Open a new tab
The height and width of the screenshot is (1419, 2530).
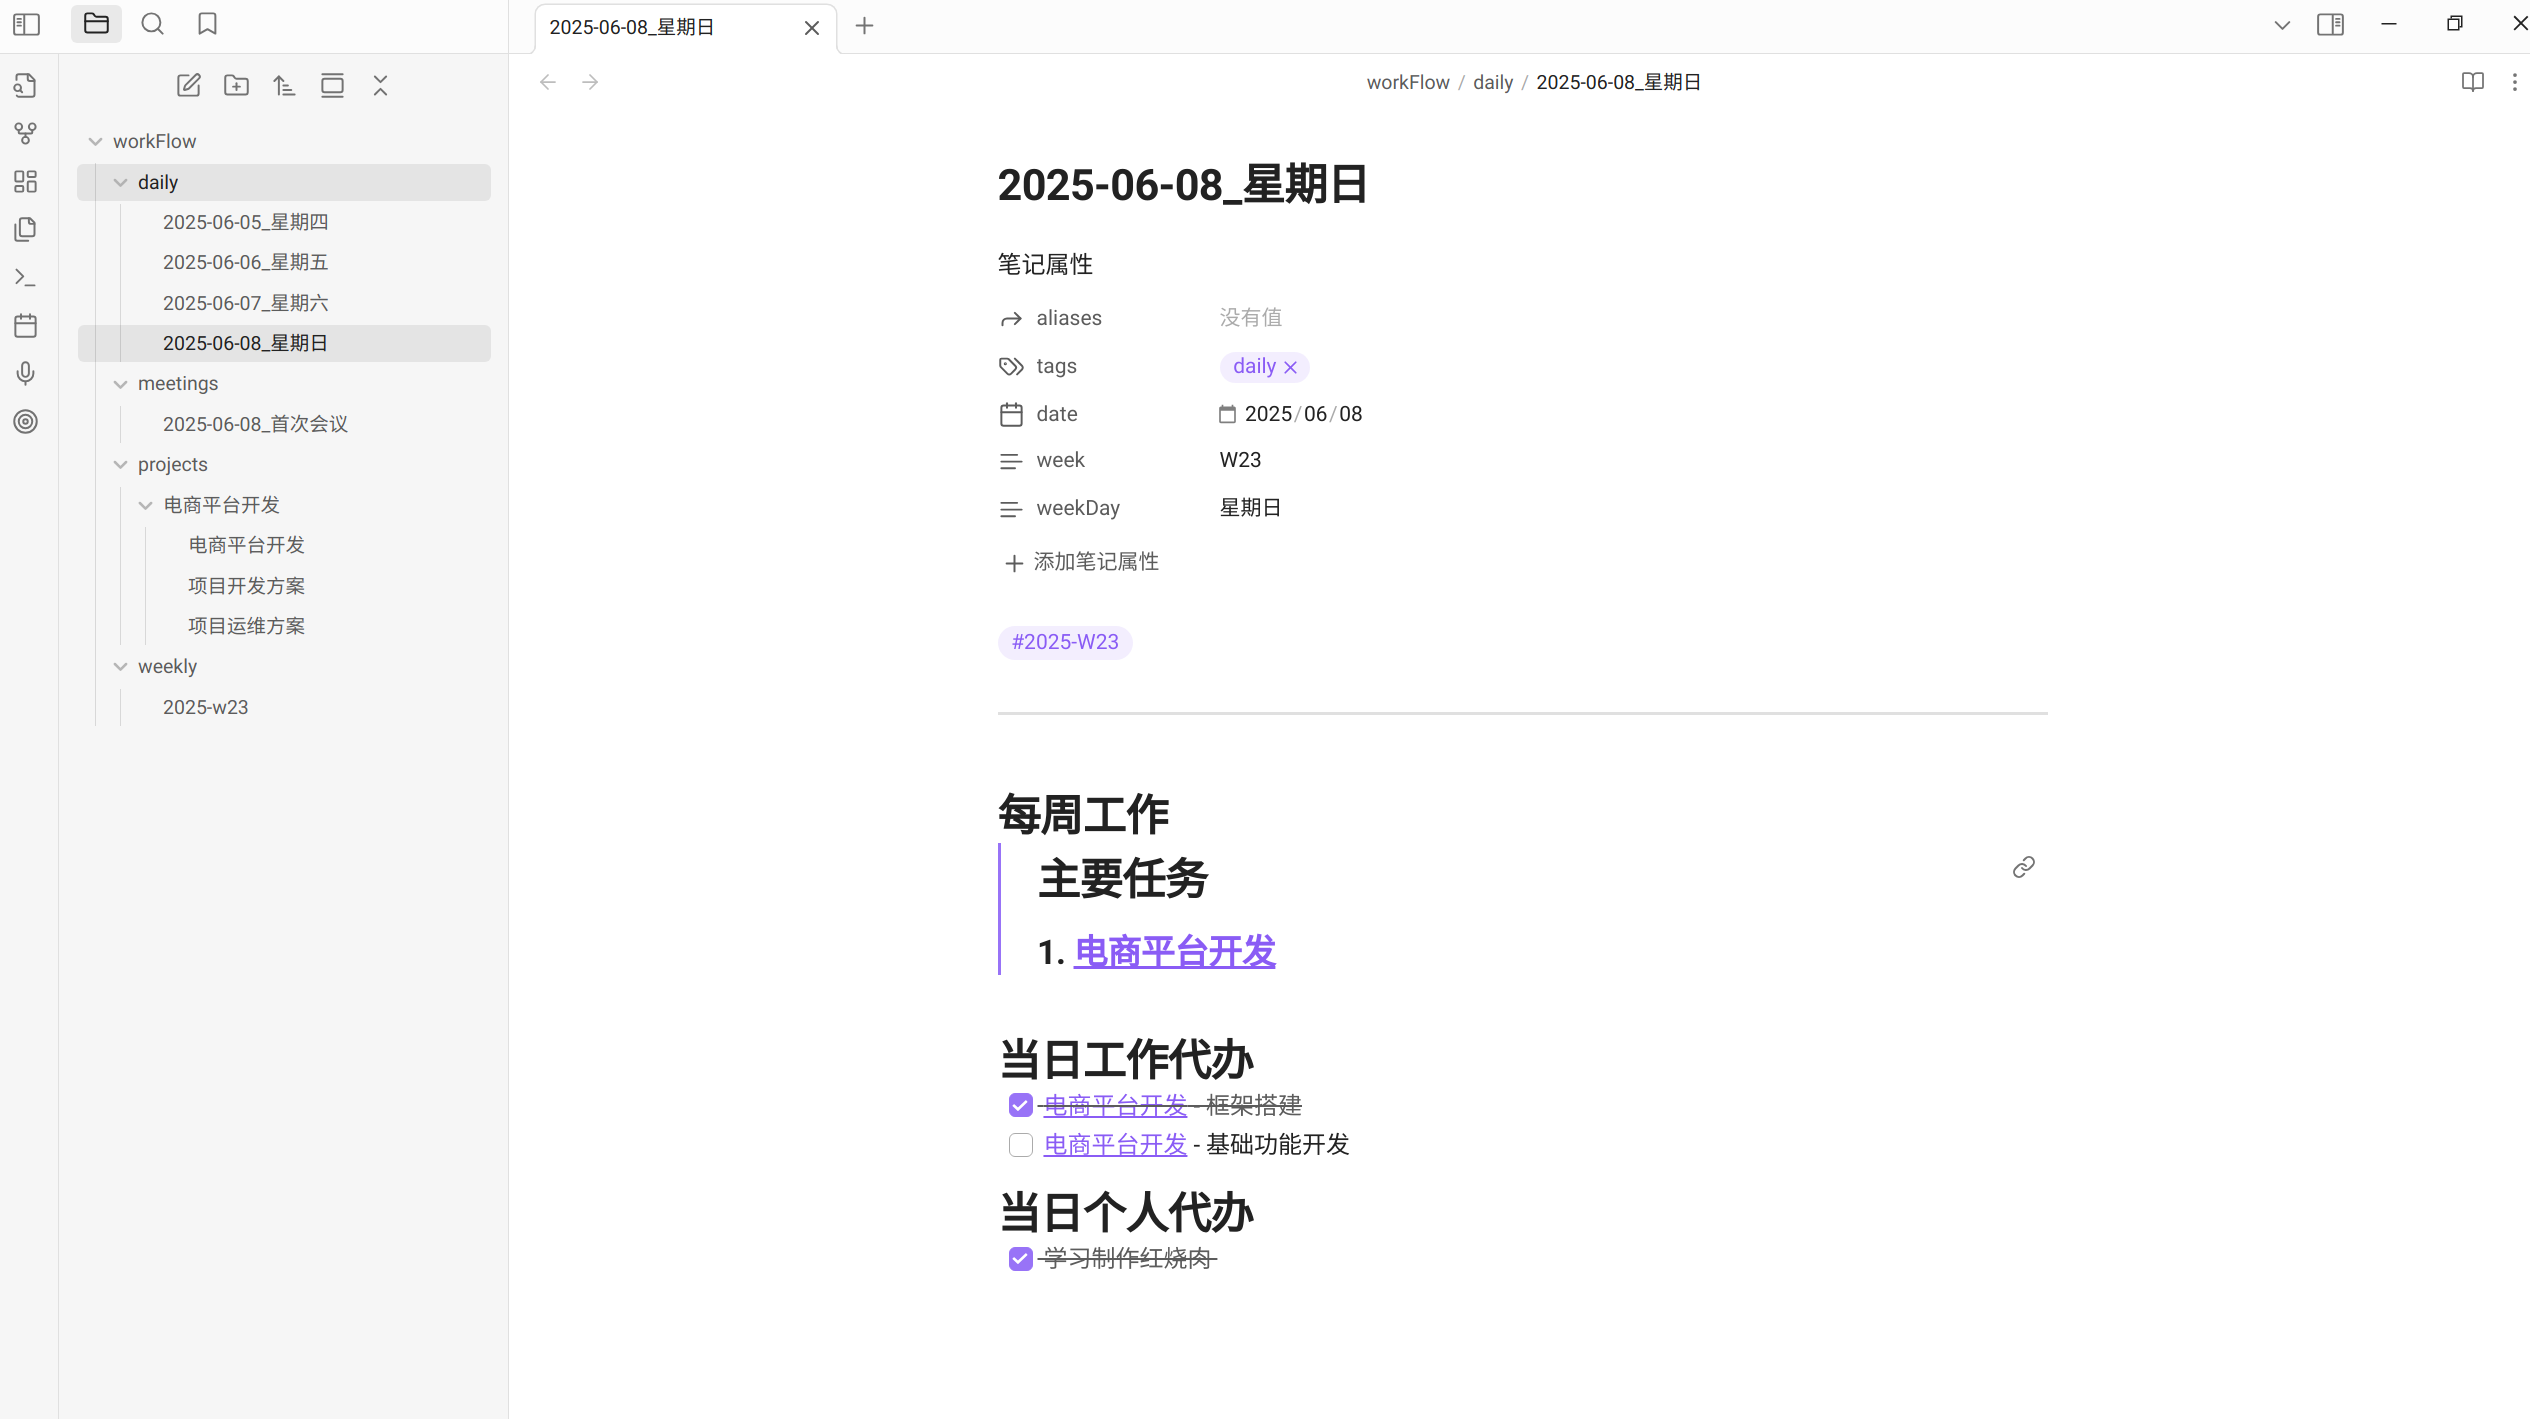coord(864,26)
